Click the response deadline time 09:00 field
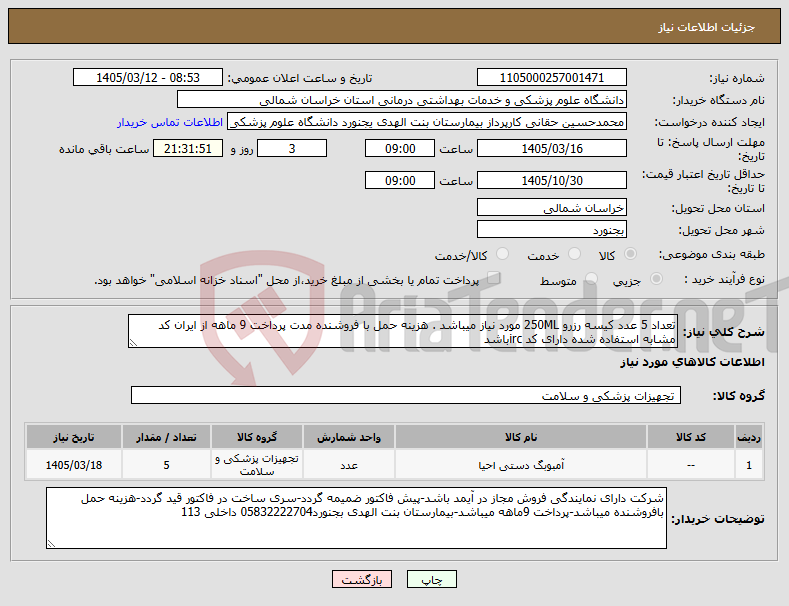Screen dimensions: 789x606 point(400,148)
